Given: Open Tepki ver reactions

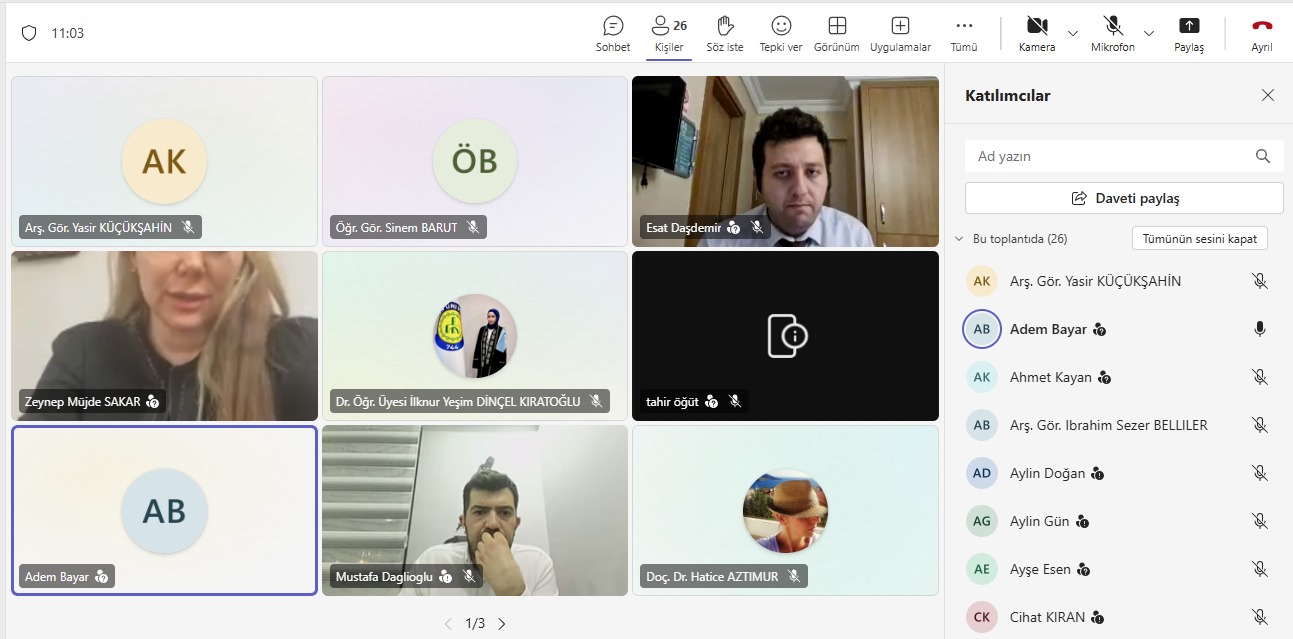Looking at the screenshot, I should click(x=781, y=26).
